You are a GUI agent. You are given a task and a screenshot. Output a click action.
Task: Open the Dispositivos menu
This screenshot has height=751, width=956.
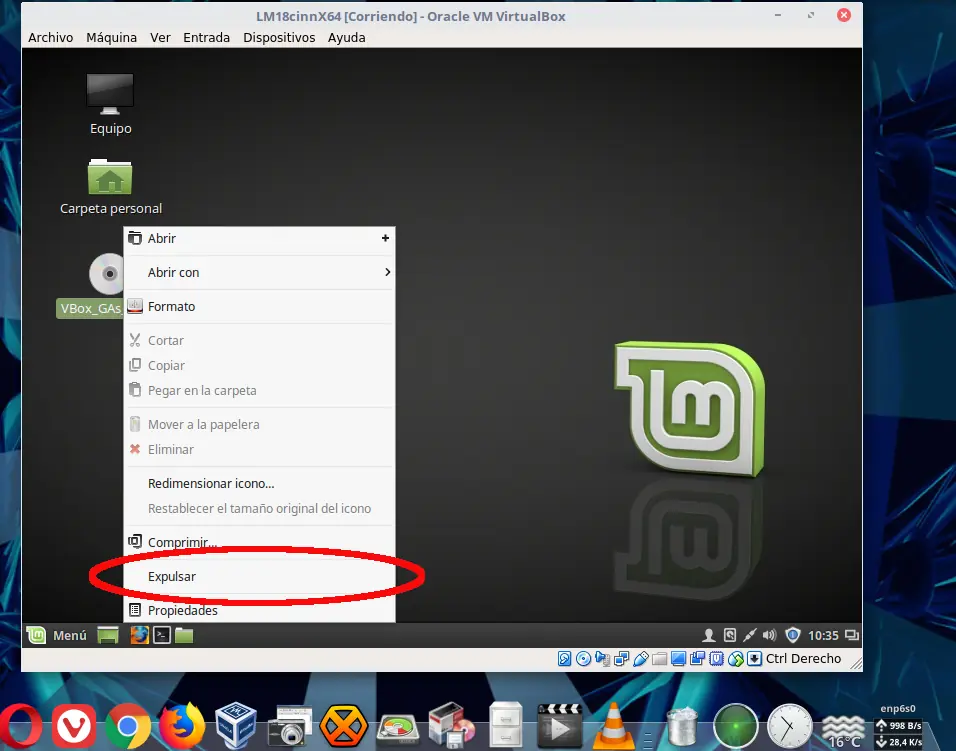[279, 37]
